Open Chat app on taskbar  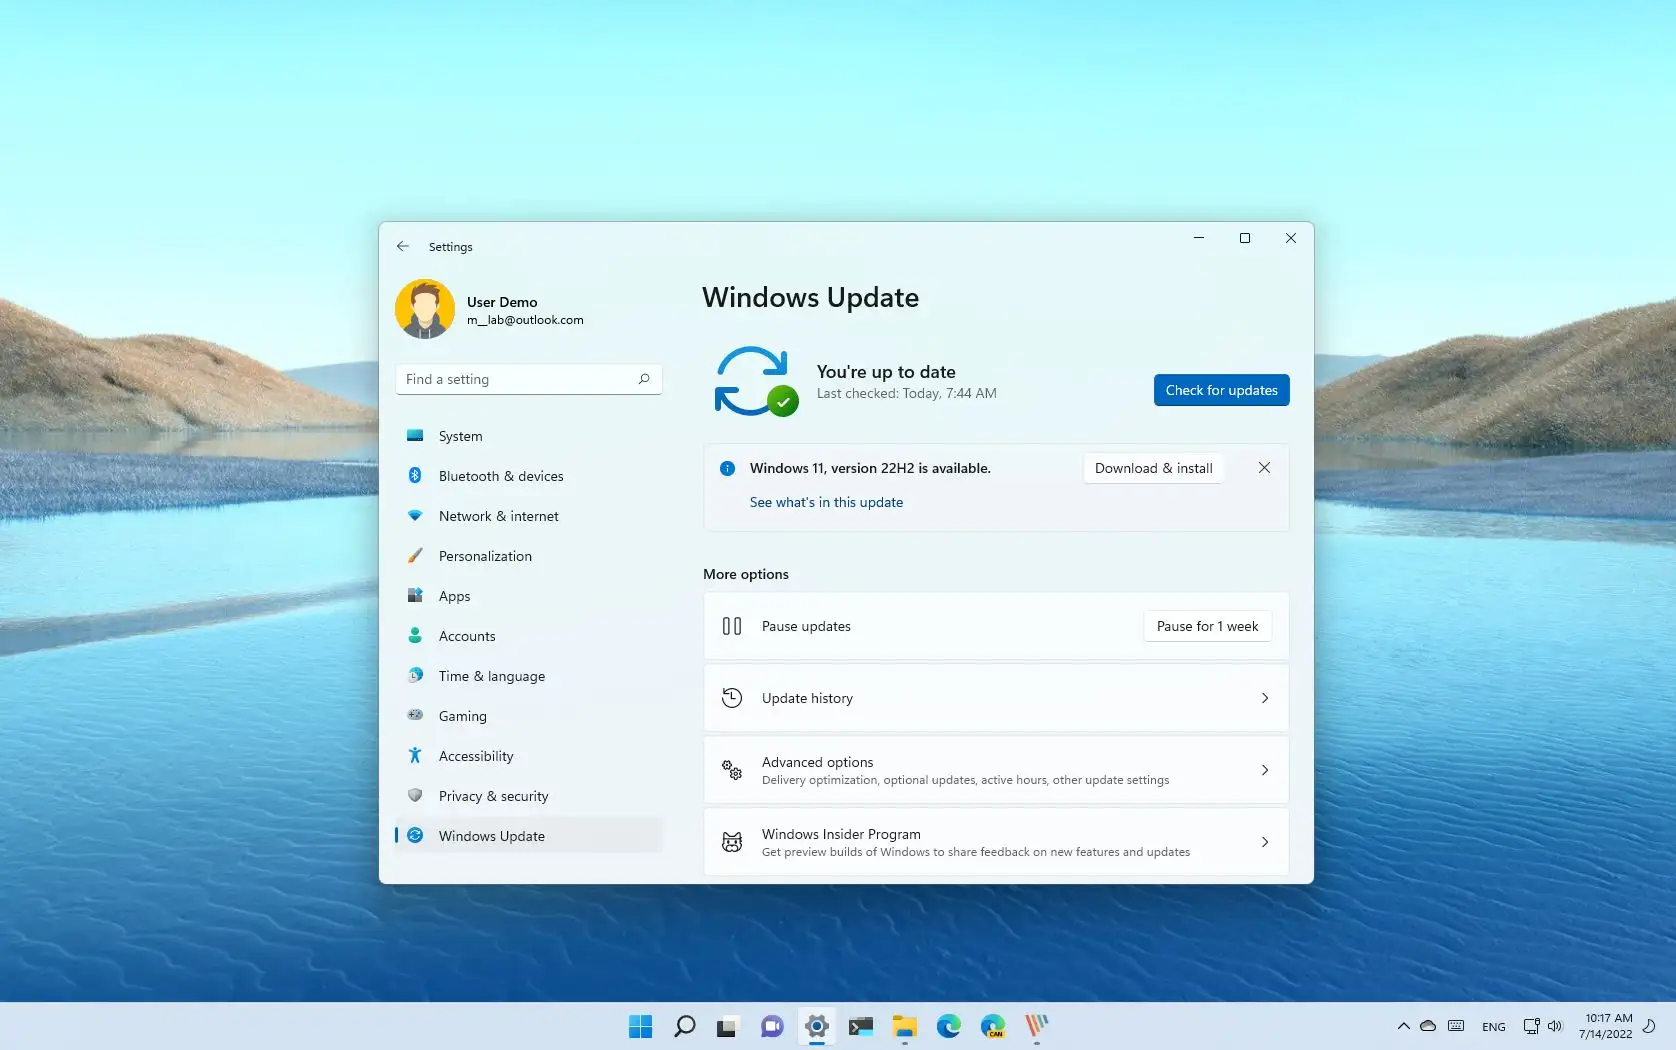point(772,1026)
